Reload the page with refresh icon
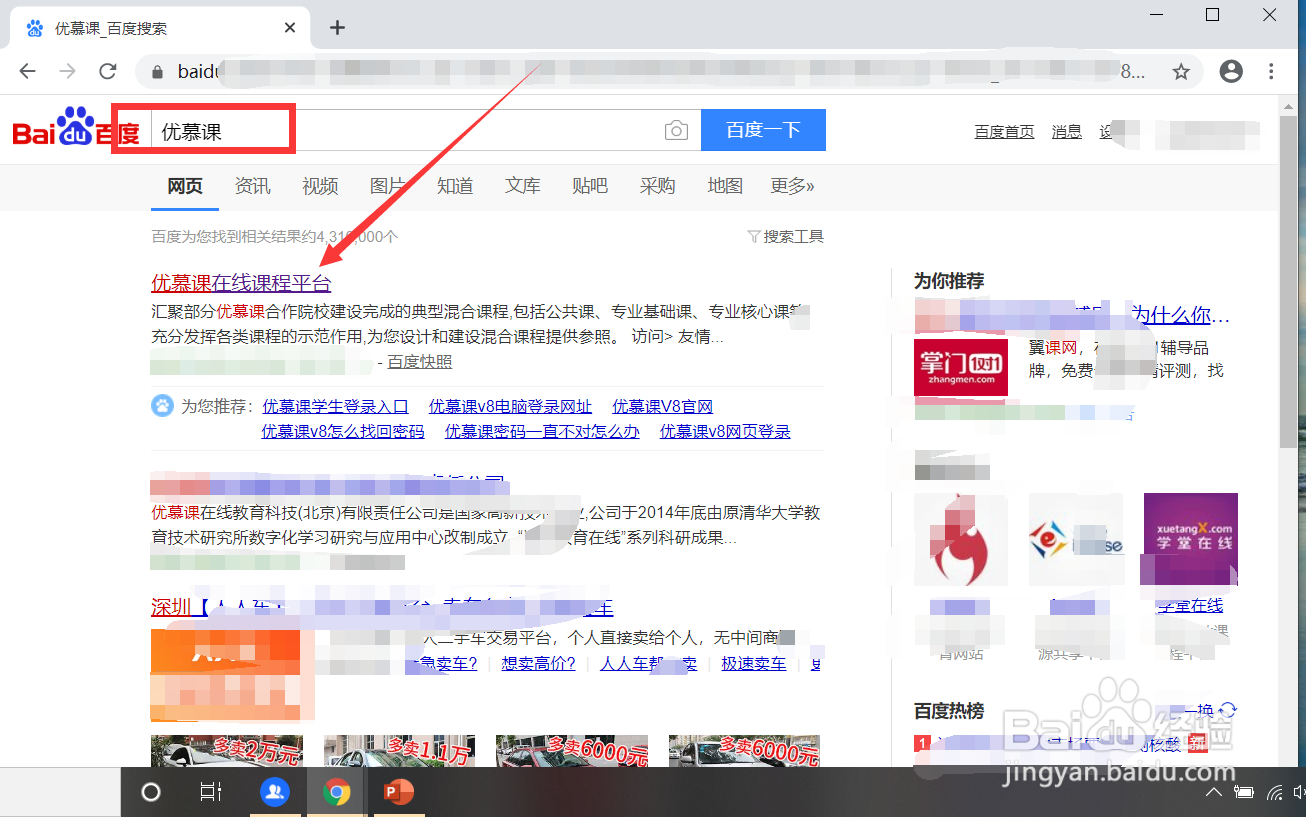 tap(108, 71)
